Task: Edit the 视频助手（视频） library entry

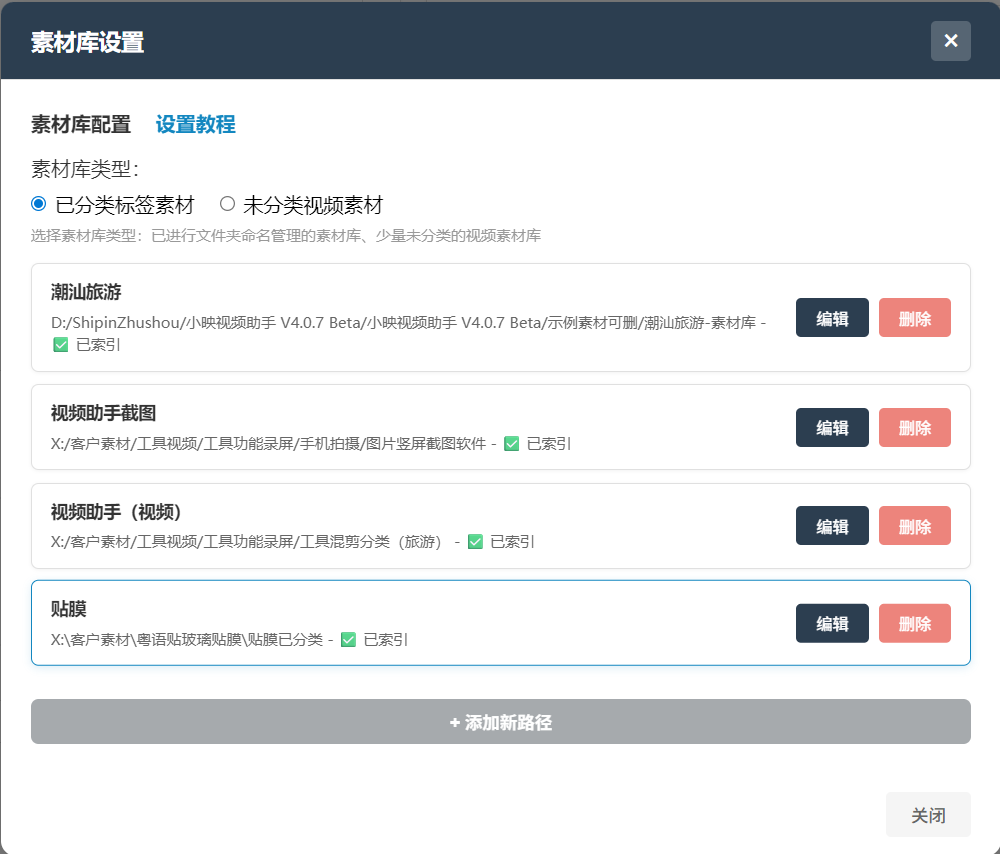Action: (832, 526)
